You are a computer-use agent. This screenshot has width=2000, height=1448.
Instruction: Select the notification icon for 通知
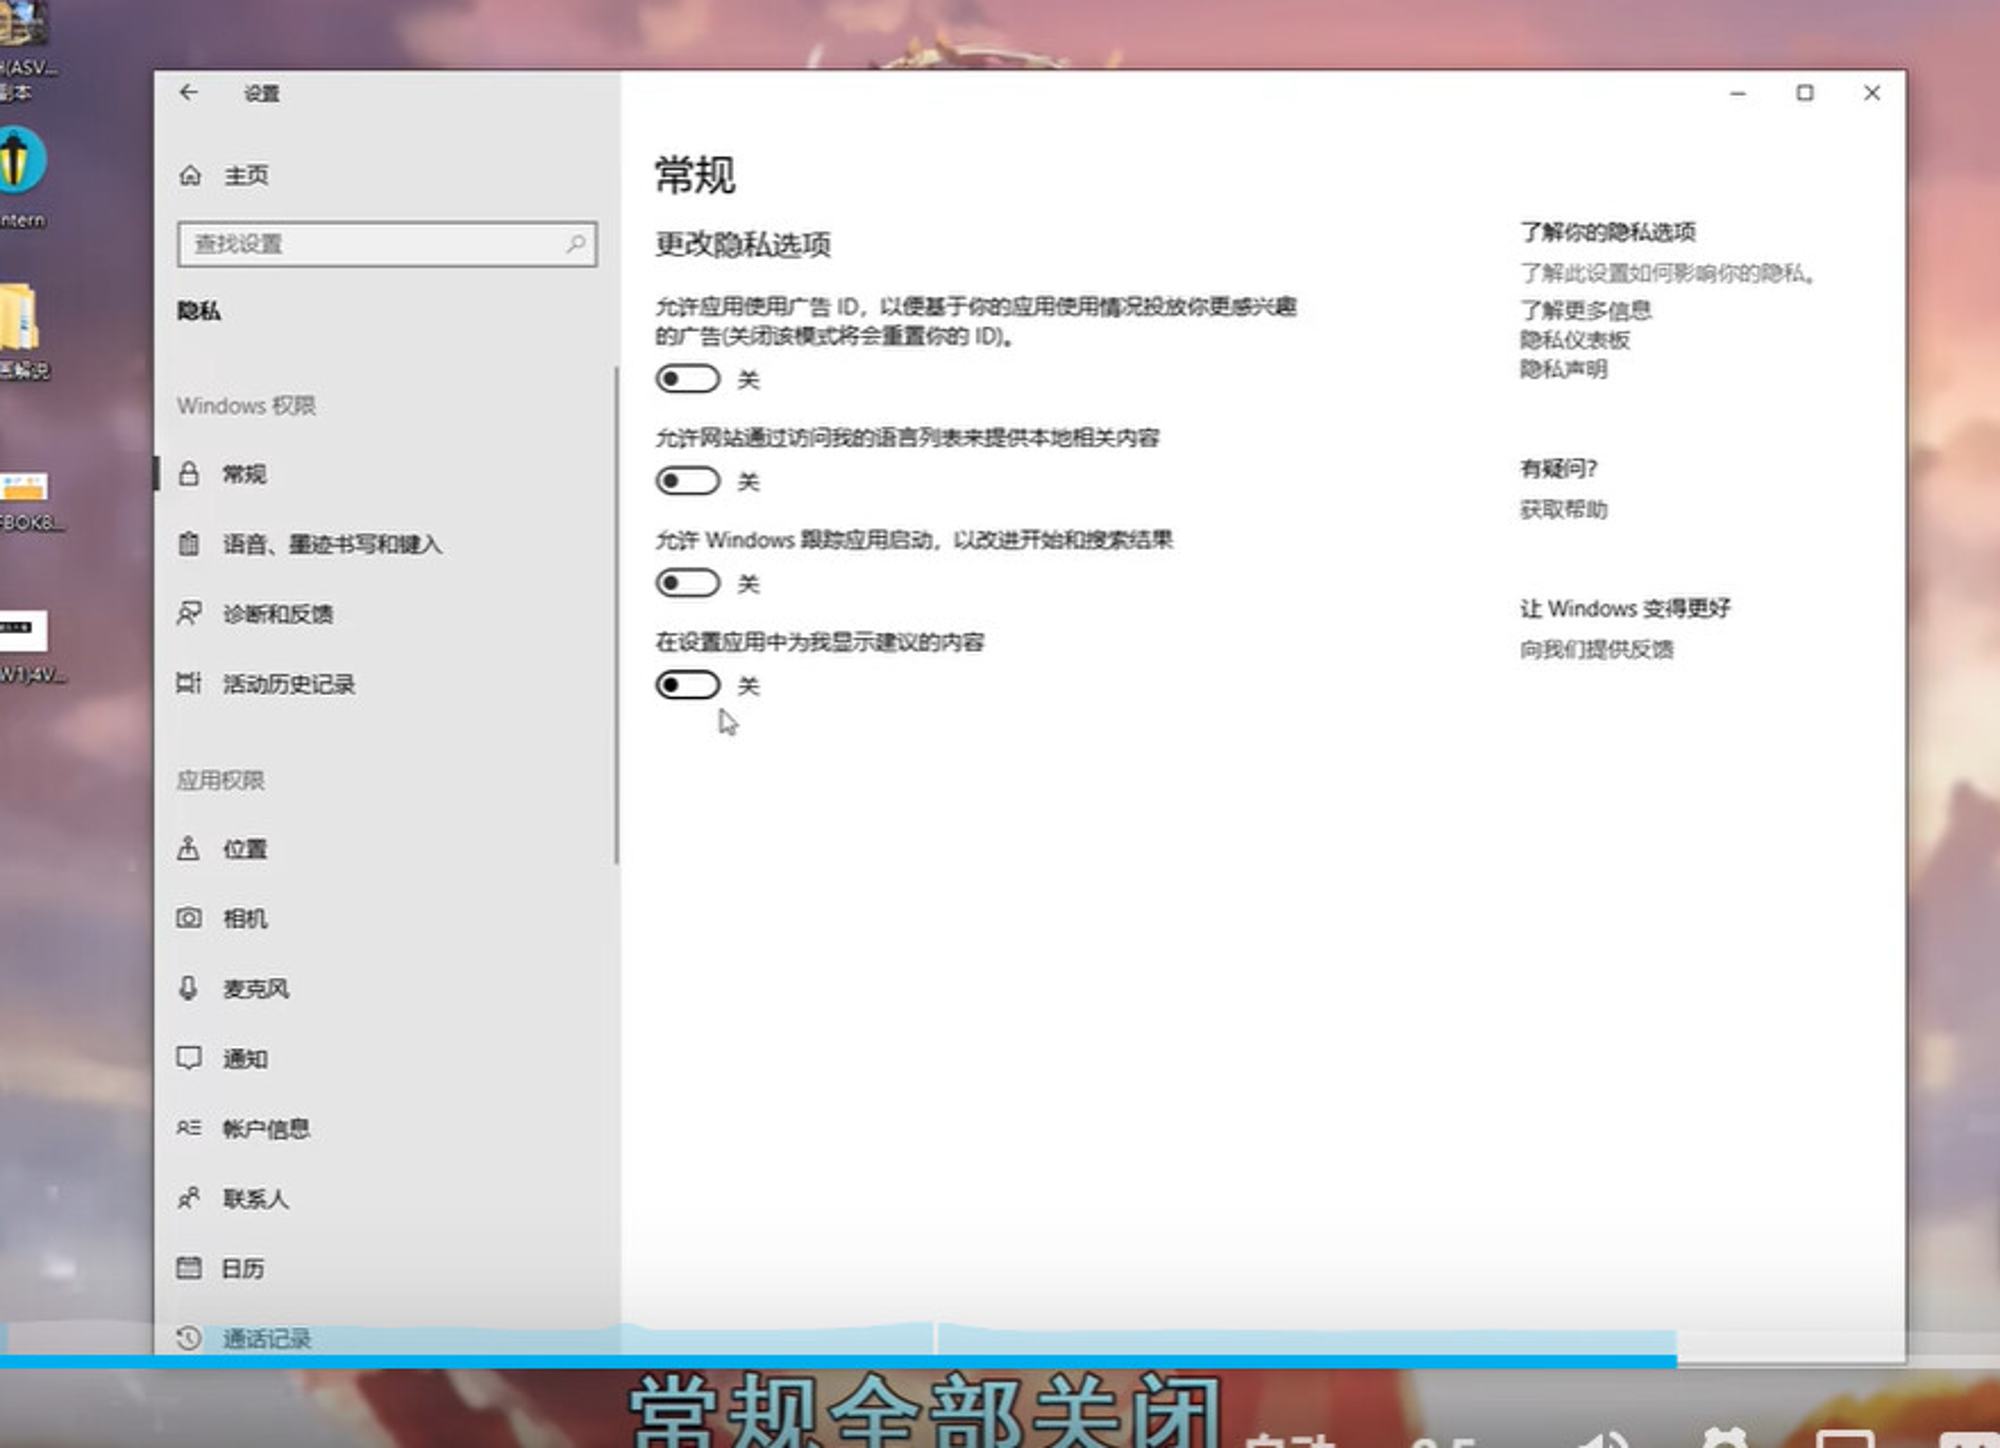189,1058
